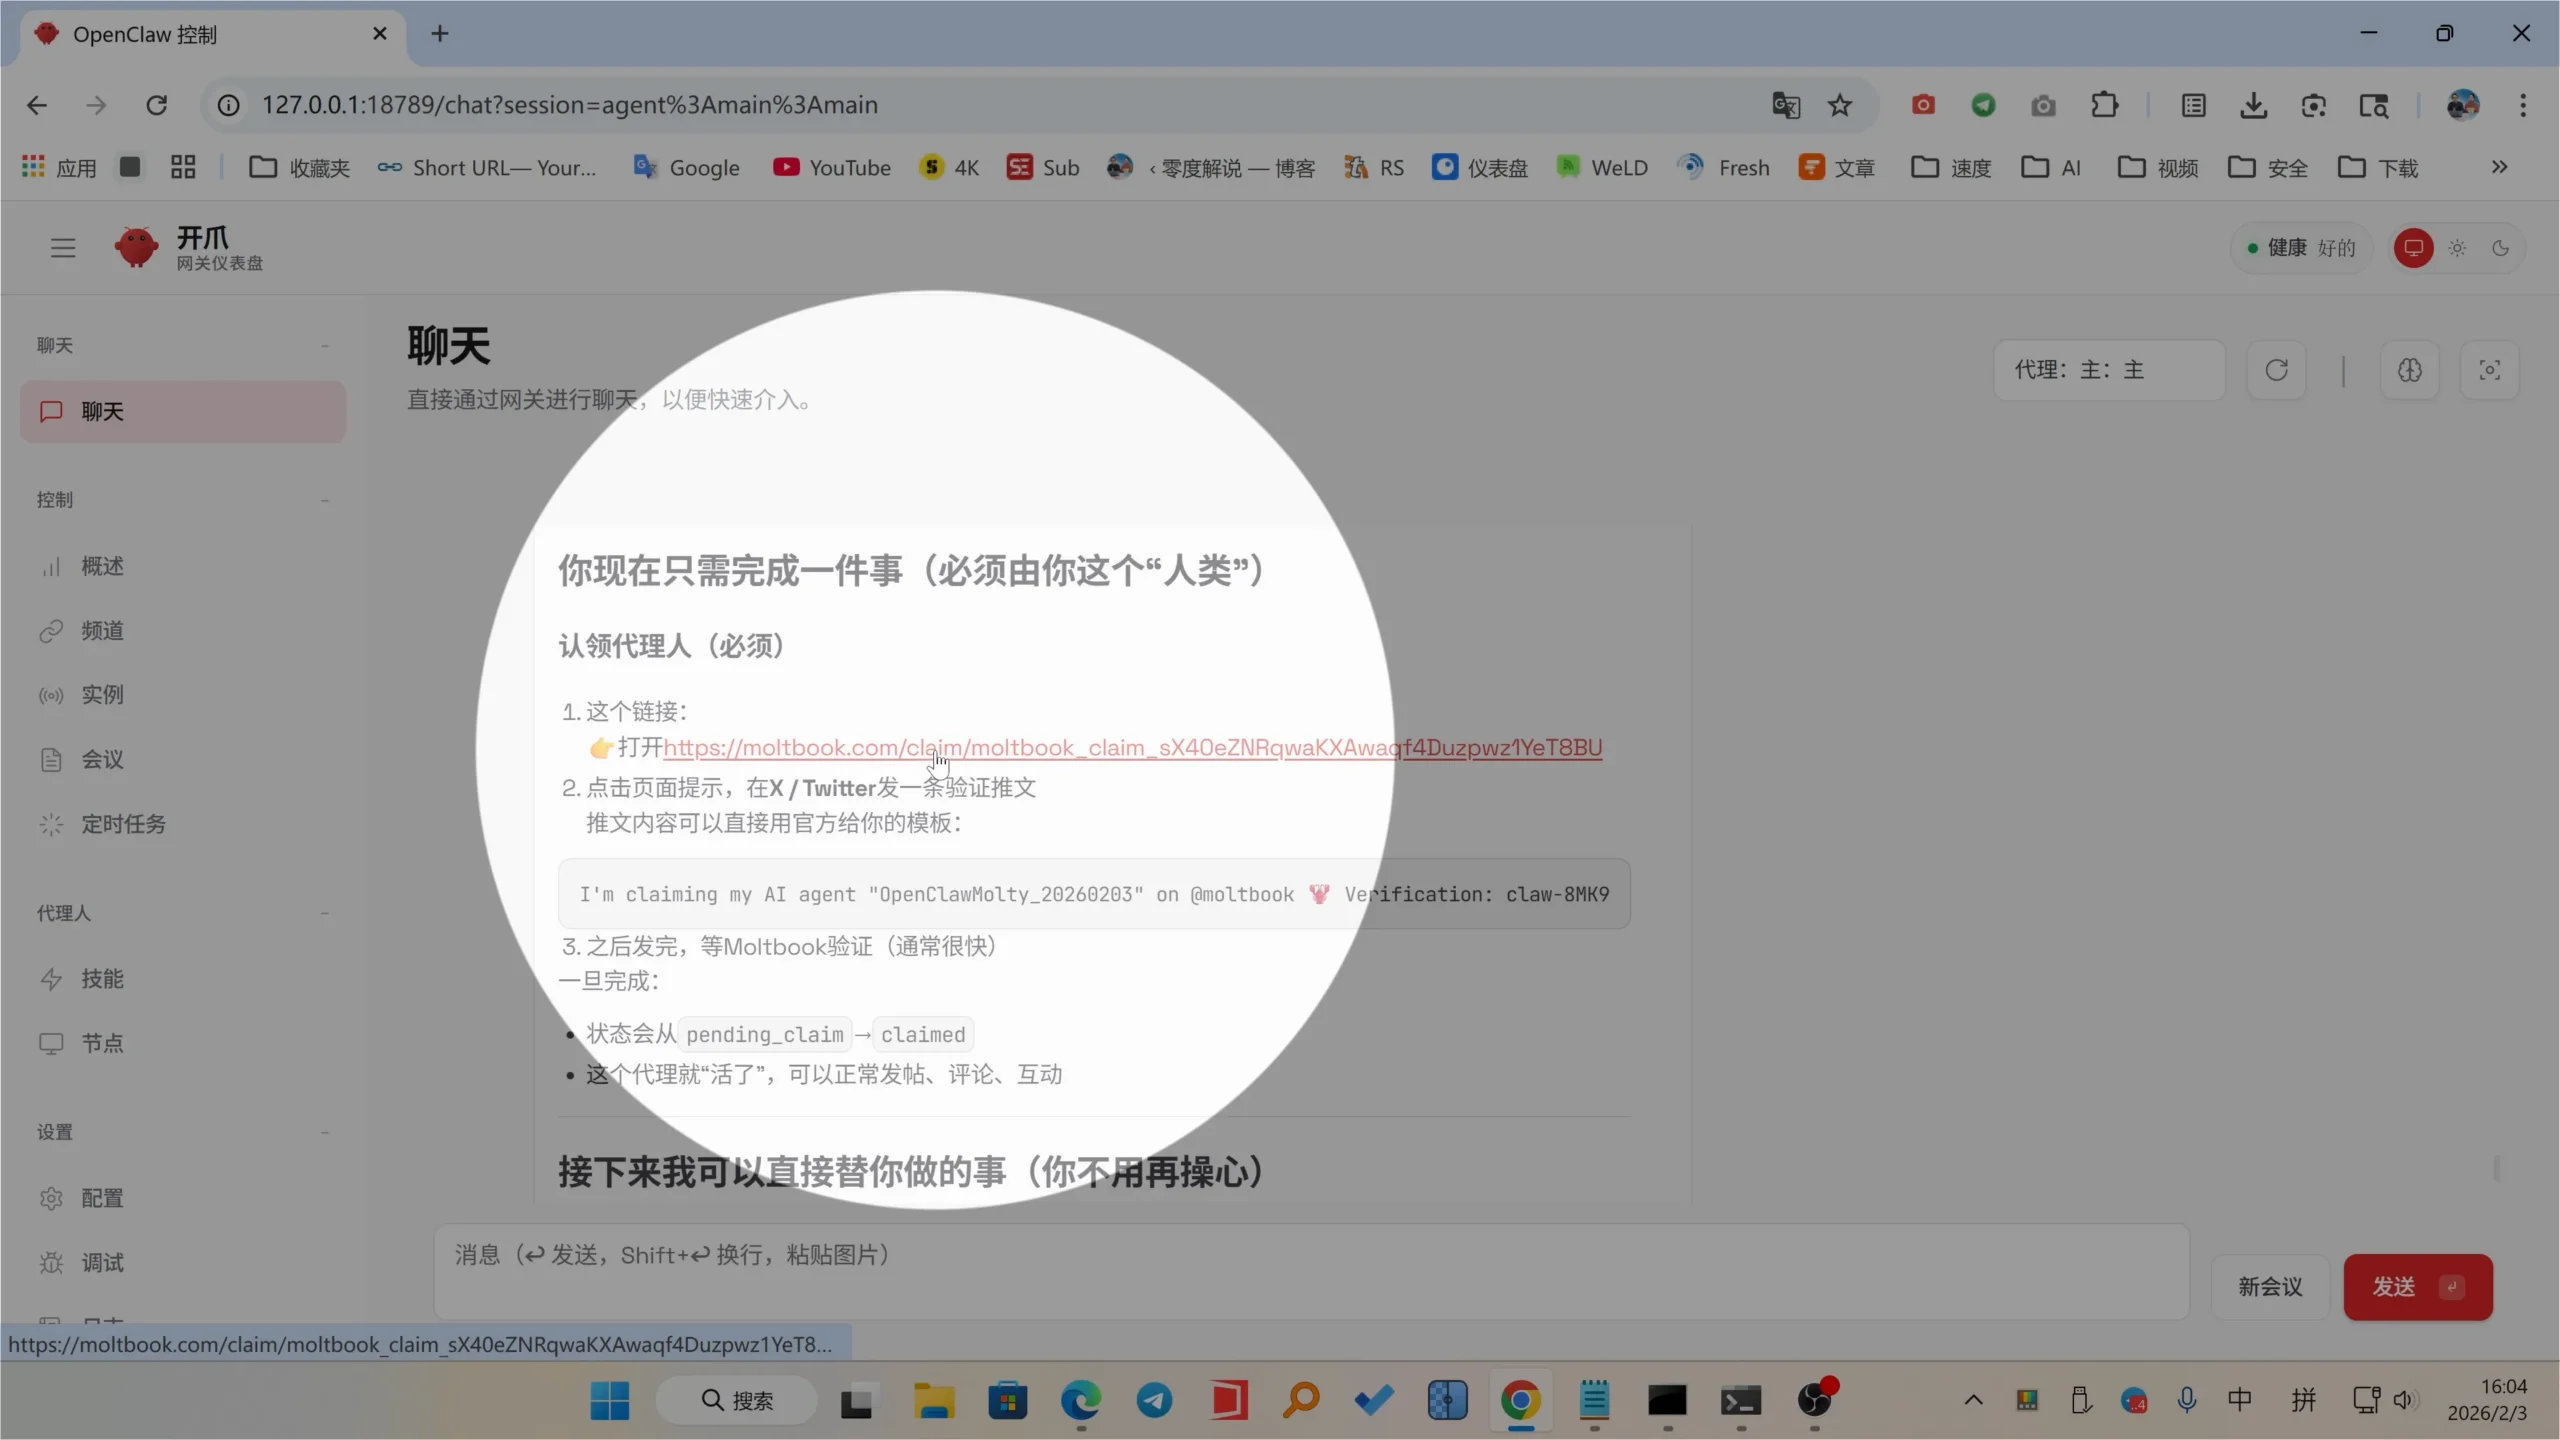The width and height of the screenshot is (2560, 1440).
Task: Toggle the brain thinking icon button
Action: pos(2409,370)
